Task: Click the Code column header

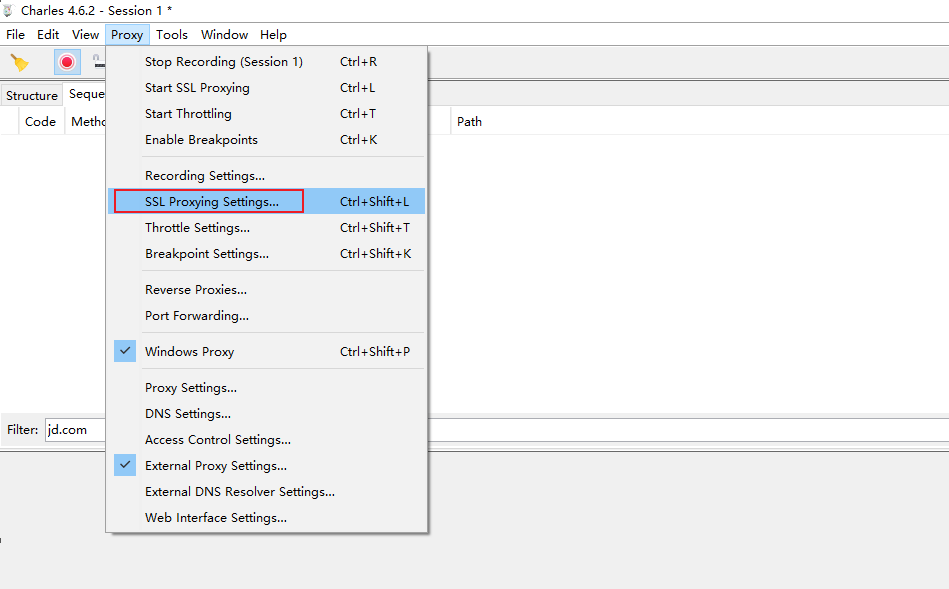Action: [40, 122]
